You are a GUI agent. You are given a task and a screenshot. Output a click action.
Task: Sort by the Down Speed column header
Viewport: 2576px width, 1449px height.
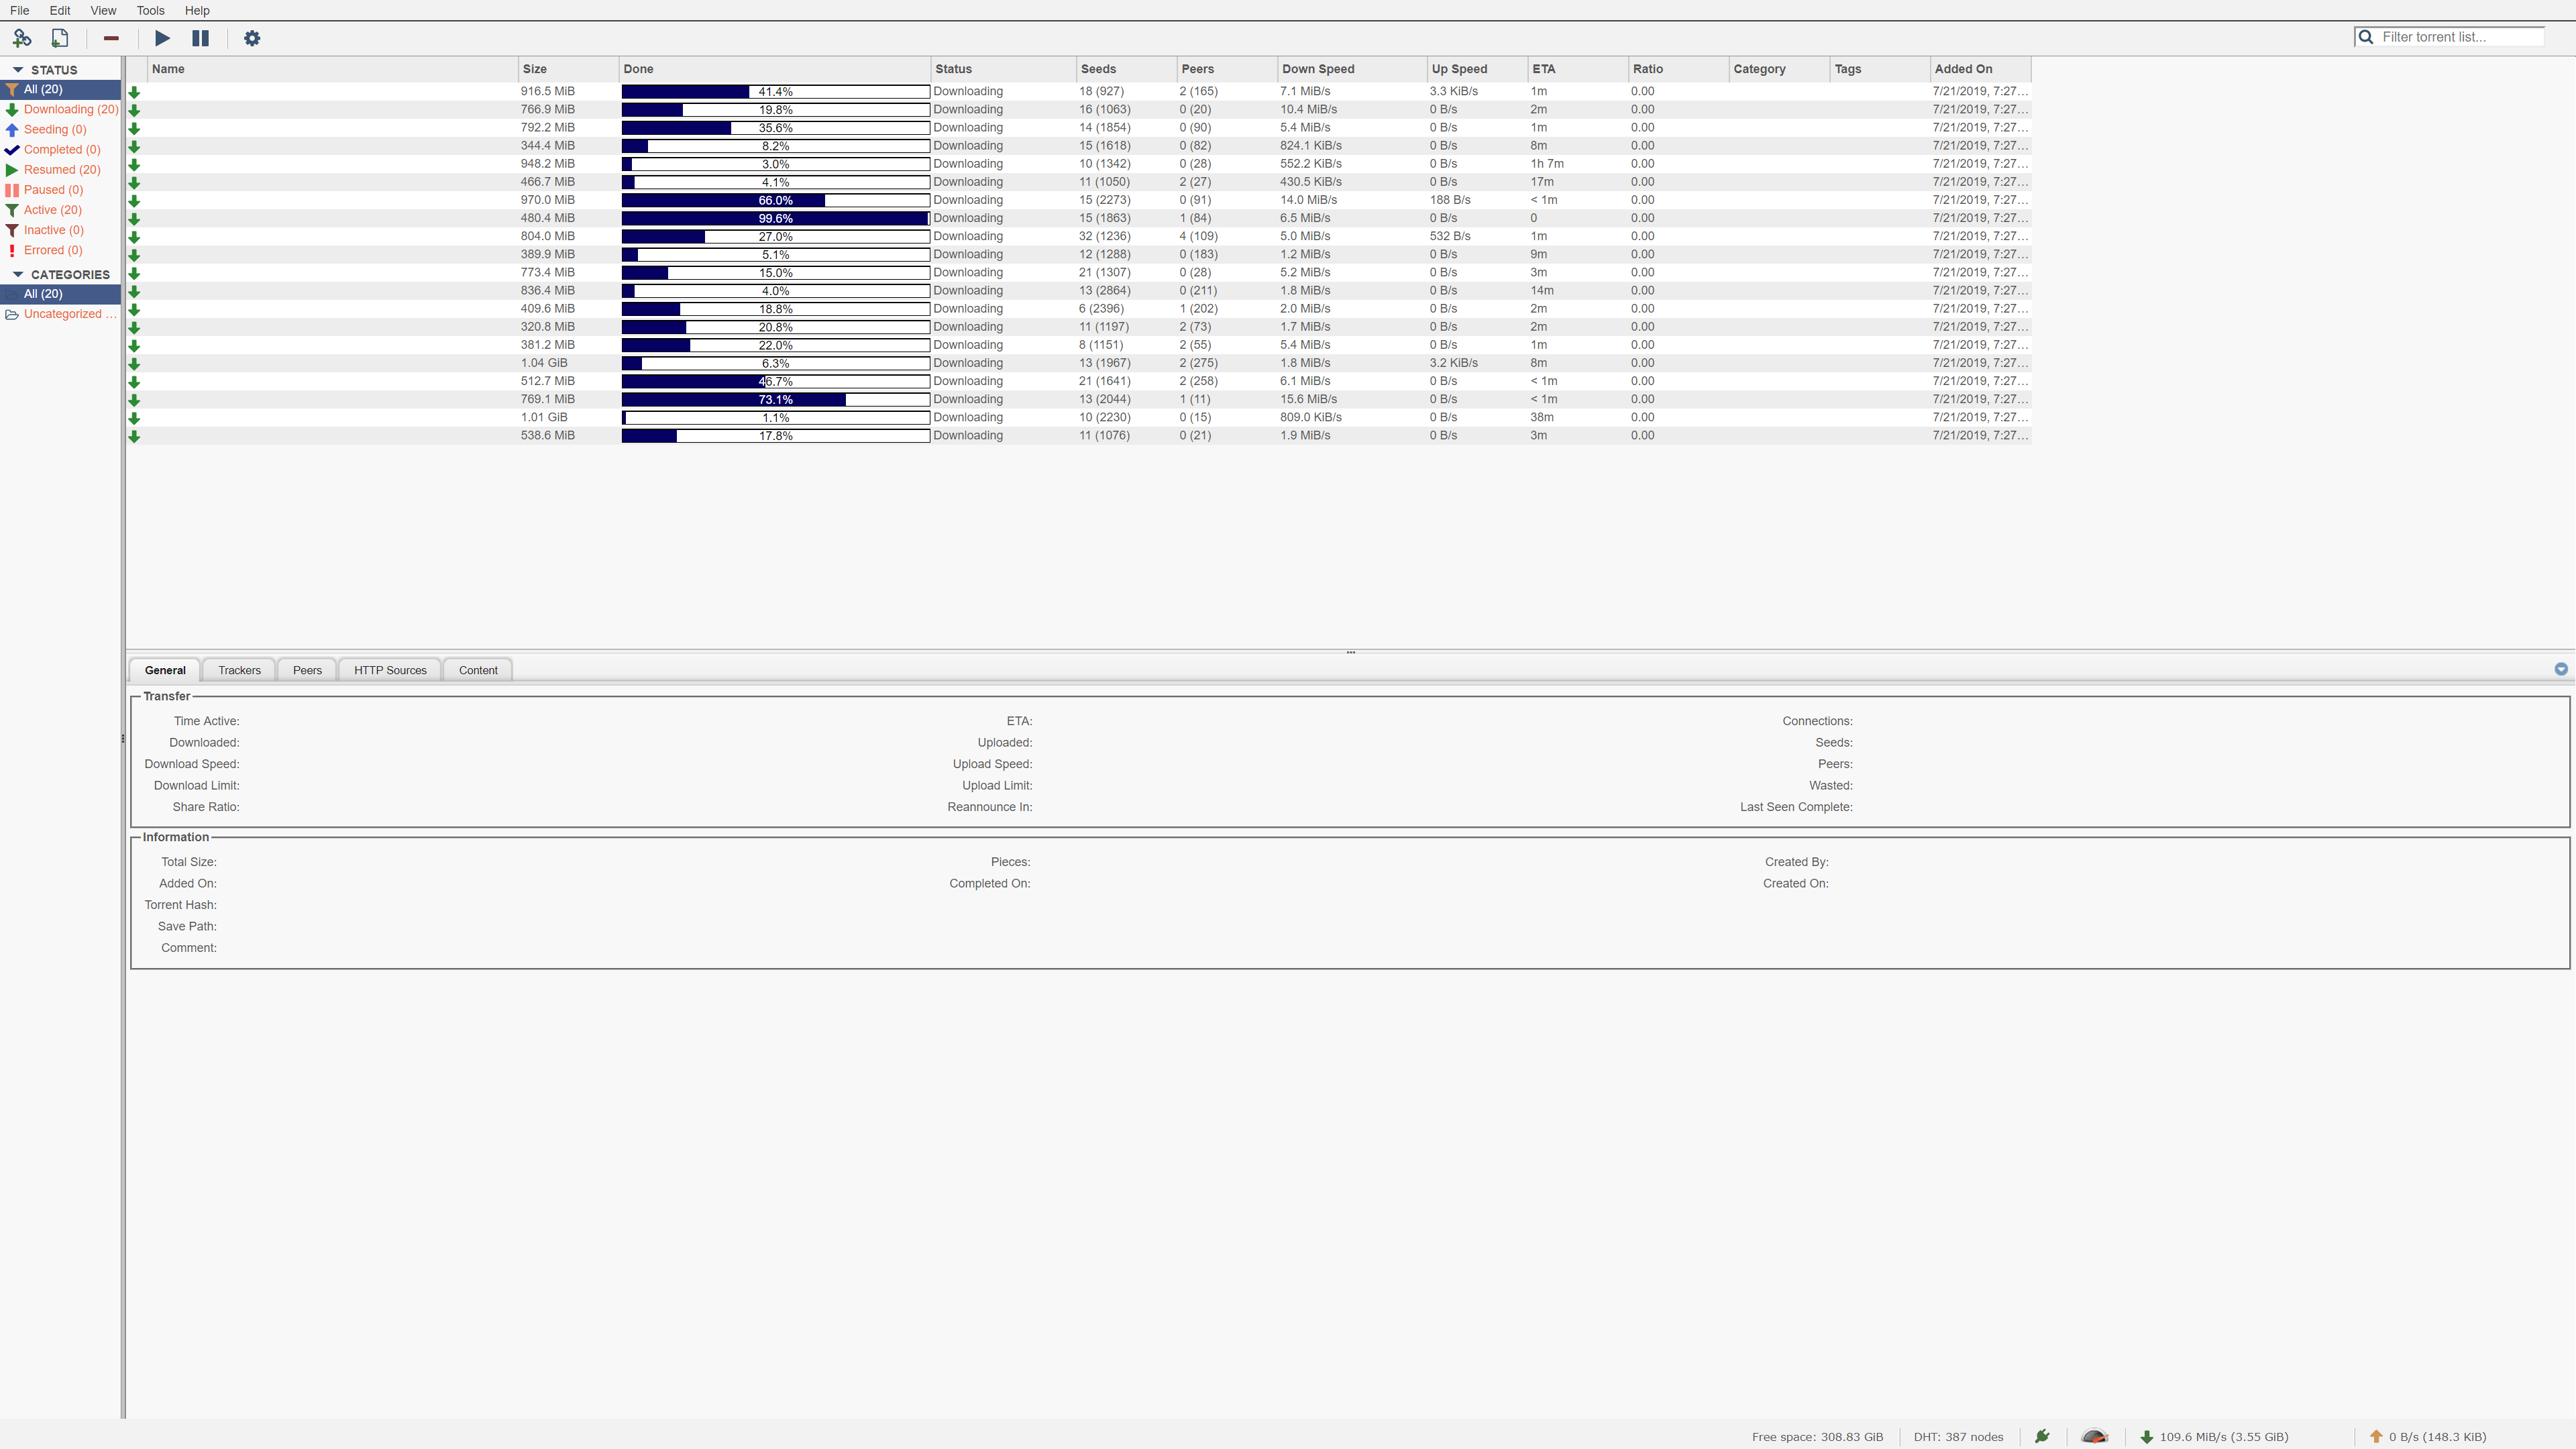1318,69
